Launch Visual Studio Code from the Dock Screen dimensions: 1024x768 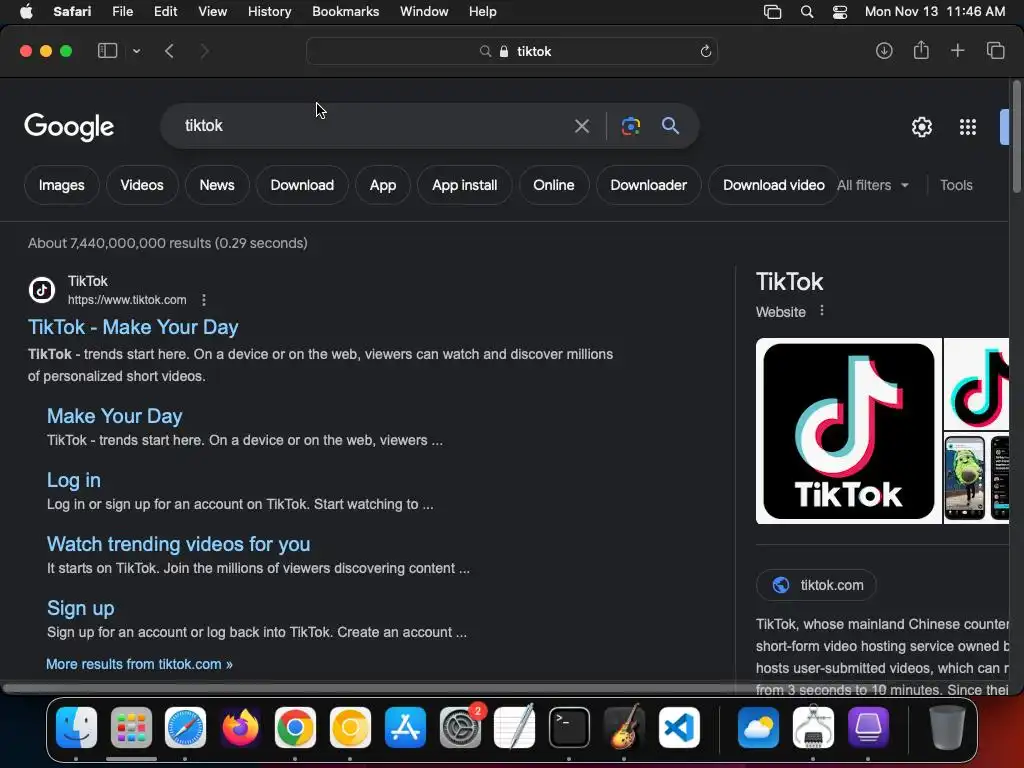pyautogui.click(x=679, y=727)
